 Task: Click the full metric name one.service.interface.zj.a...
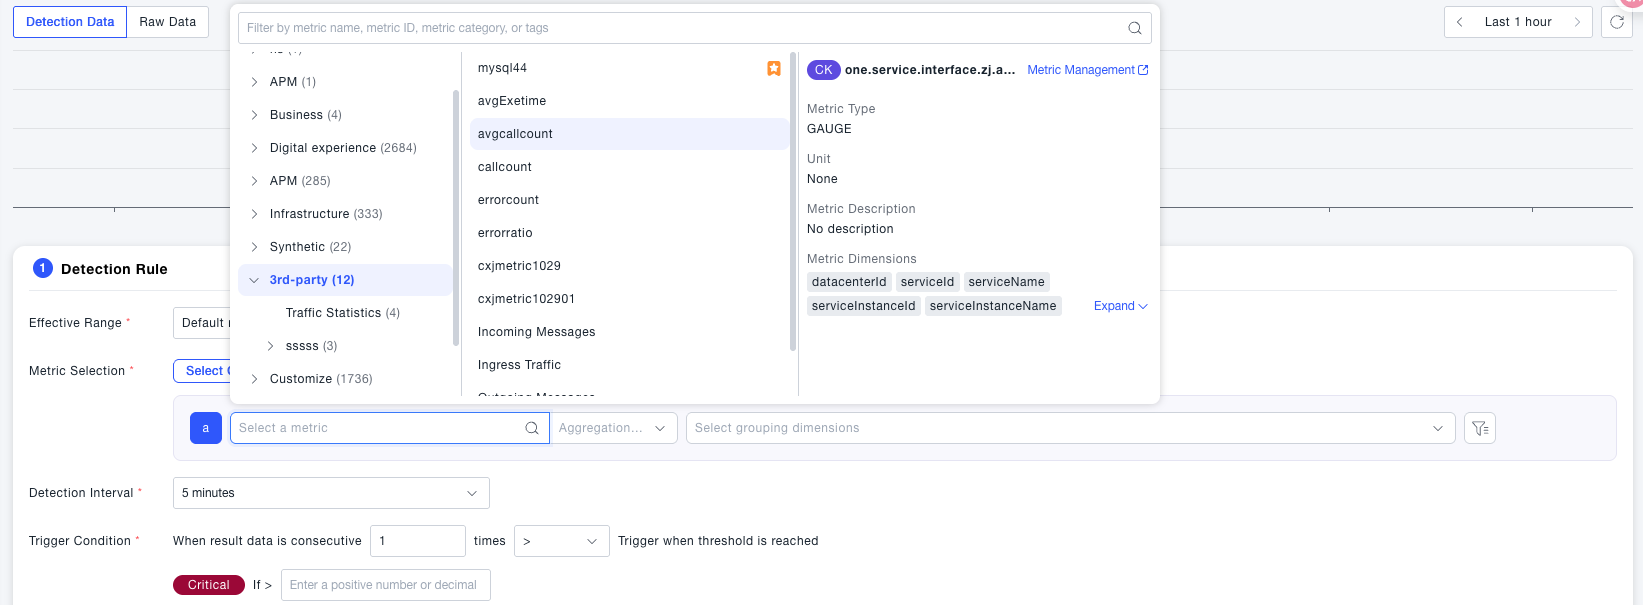tap(930, 70)
